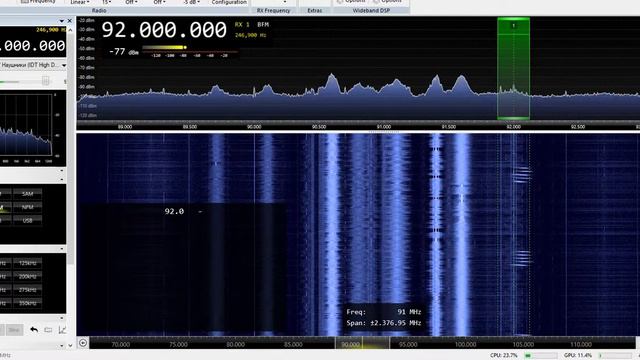The height and width of the screenshot is (360, 640).
Task: Select SAM demodulation mode
Action: [x=27, y=193]
